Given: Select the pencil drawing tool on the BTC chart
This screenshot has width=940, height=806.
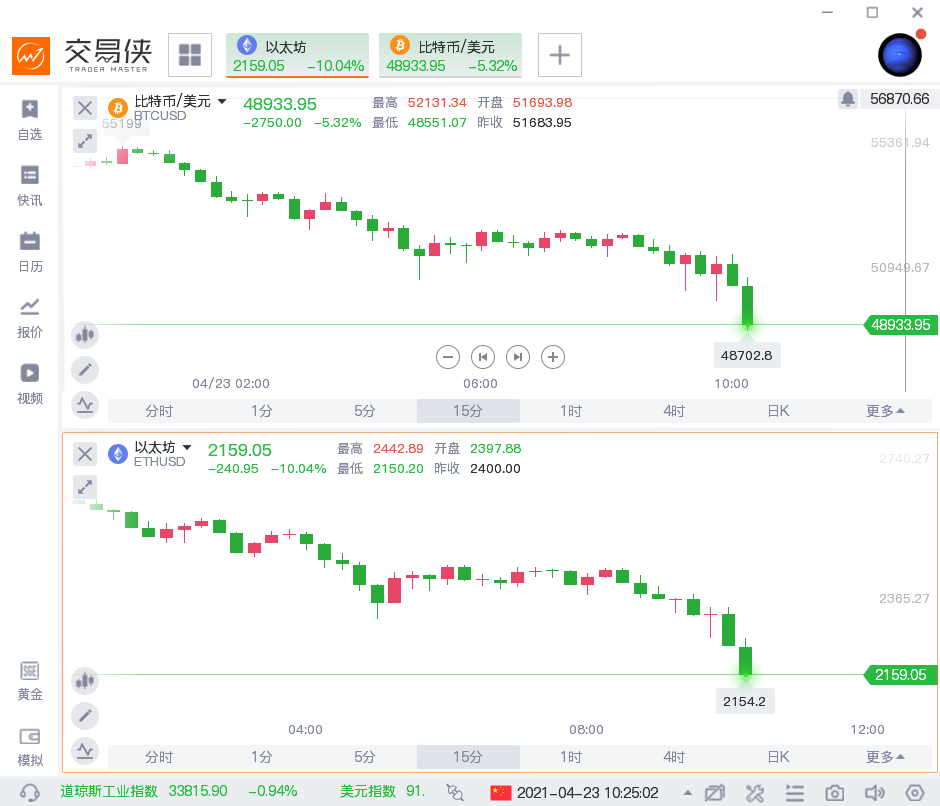Looking at the screenshot, I should pos(85,370).
